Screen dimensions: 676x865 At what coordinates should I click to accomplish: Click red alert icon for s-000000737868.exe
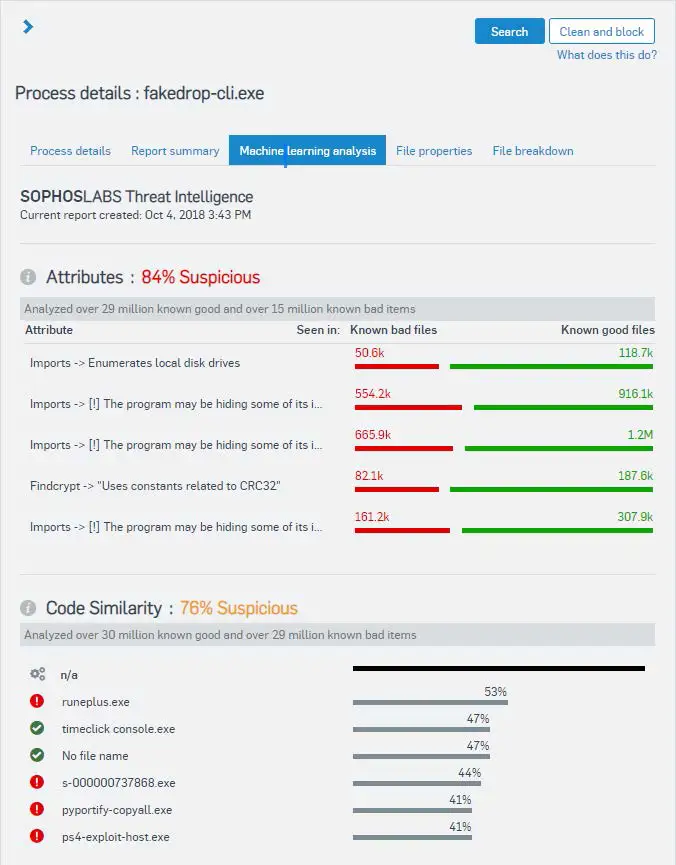(38, 783)
